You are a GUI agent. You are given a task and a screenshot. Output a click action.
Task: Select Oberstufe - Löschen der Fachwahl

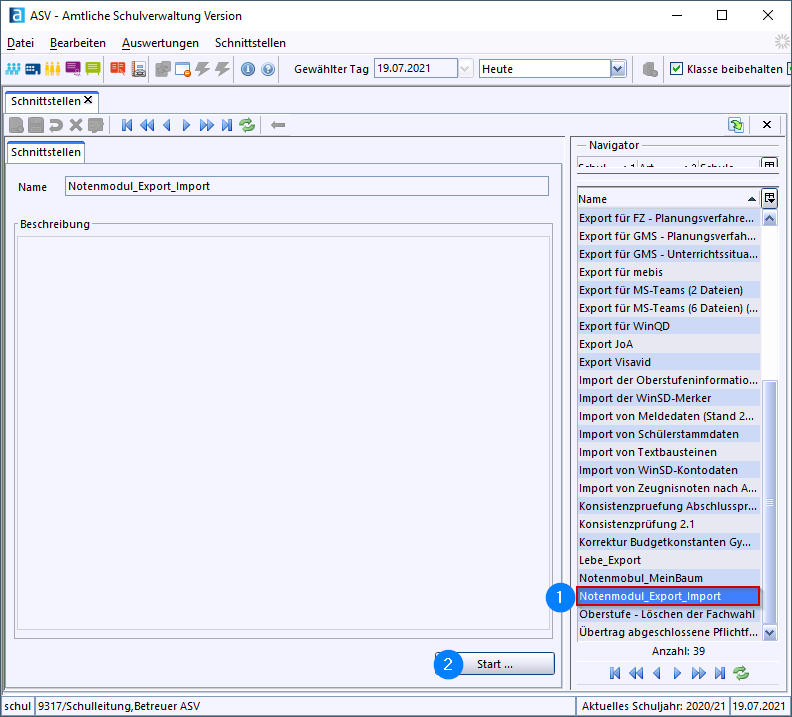coord(668,614)
